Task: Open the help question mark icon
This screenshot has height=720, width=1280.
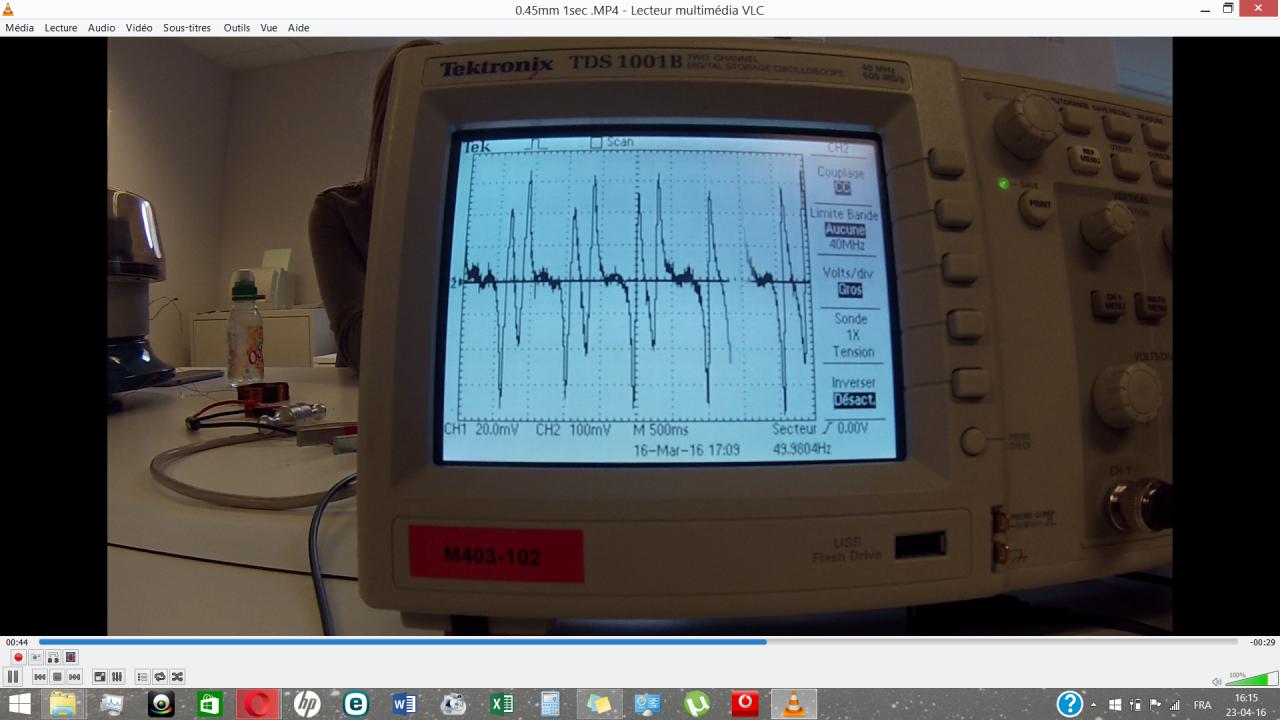Action: pos(1070,704)
